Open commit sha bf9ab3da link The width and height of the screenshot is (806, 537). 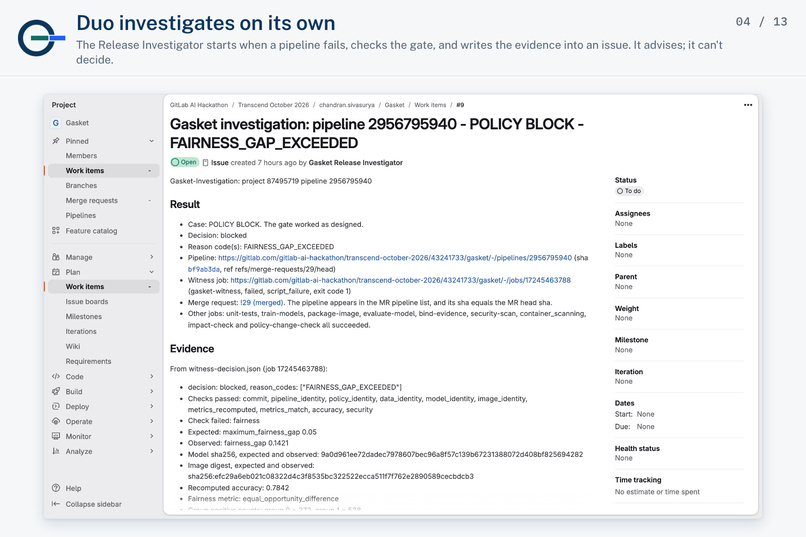[x=204, y=269]
